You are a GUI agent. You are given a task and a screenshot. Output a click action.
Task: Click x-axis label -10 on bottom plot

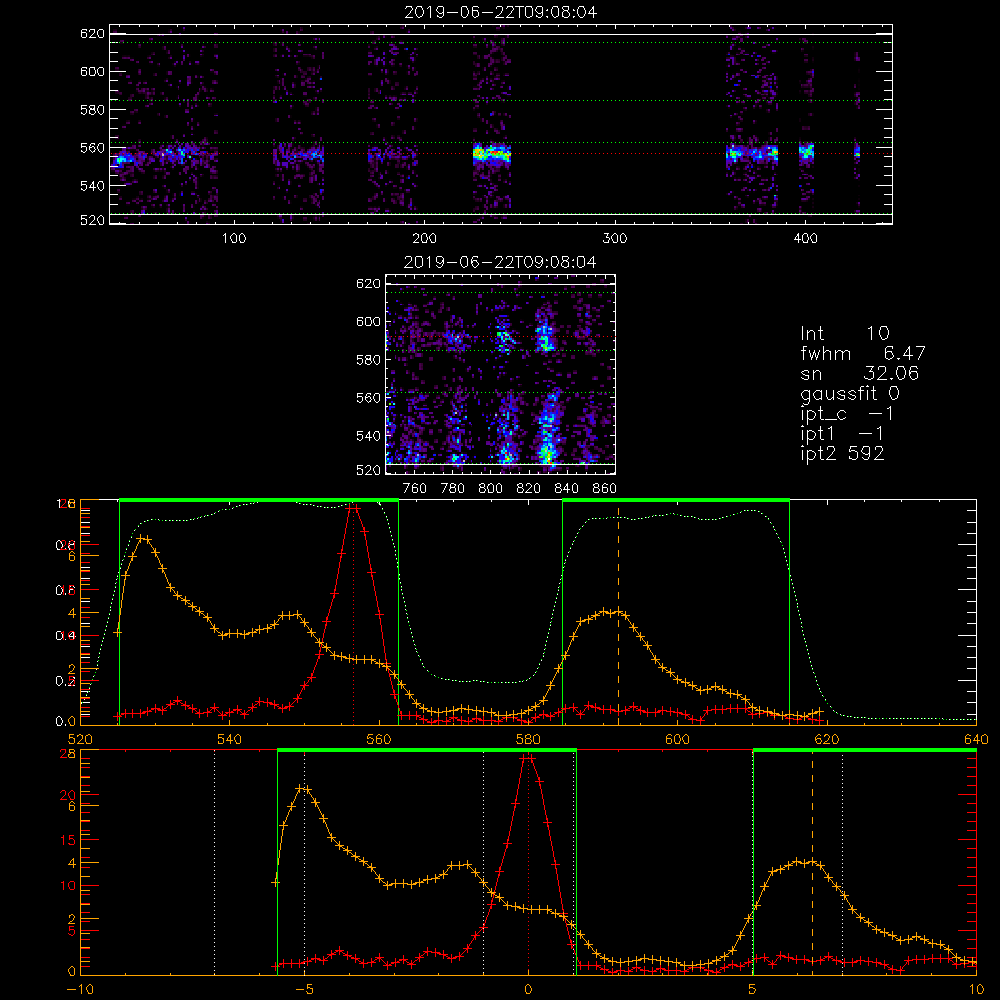[x=80, y=989]
